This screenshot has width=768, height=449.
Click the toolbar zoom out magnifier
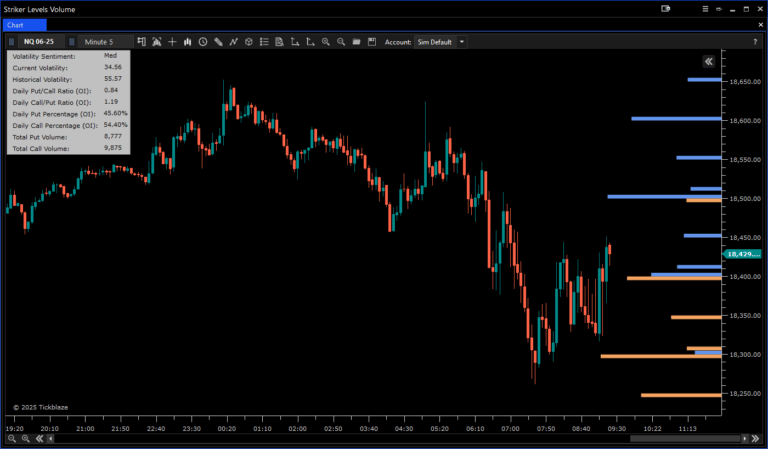[x=341, y=42]
